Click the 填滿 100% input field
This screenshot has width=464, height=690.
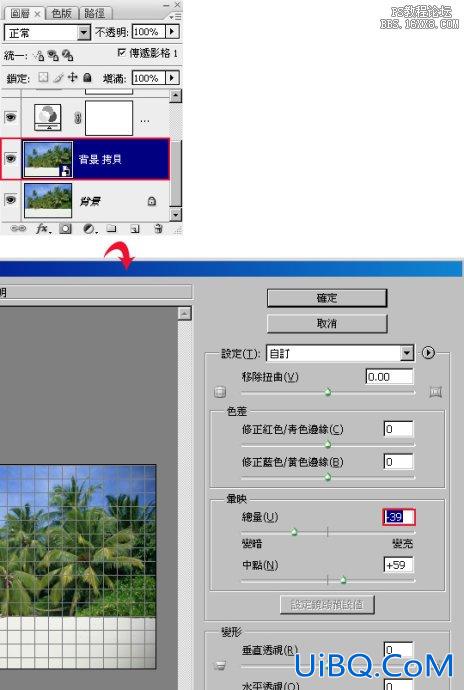(x=149, y=78)
